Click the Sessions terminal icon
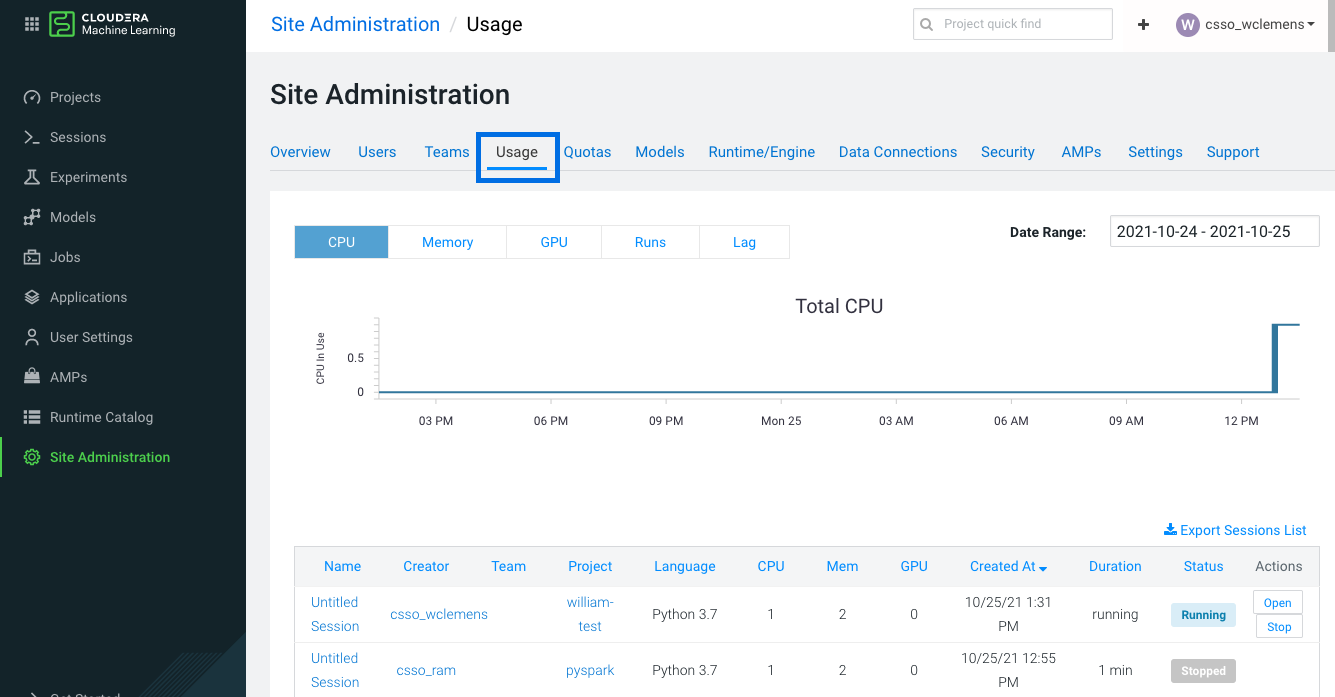Screen dimensions: 1335x697 pos(32,137)
